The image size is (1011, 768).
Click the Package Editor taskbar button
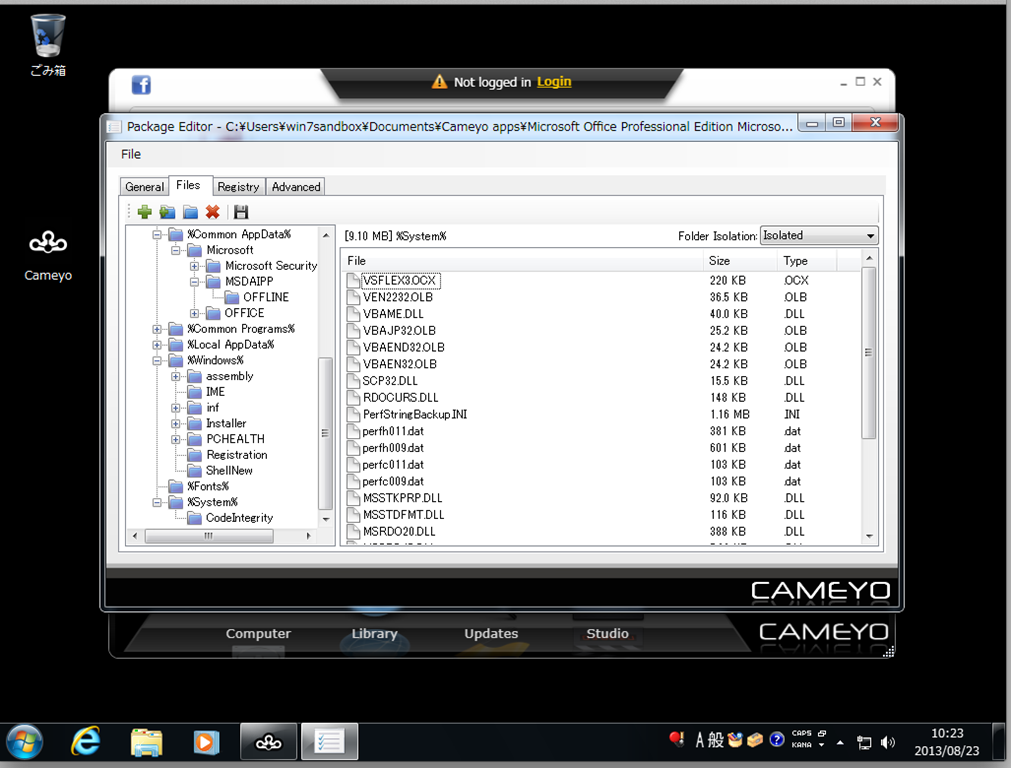pos(329,742)
